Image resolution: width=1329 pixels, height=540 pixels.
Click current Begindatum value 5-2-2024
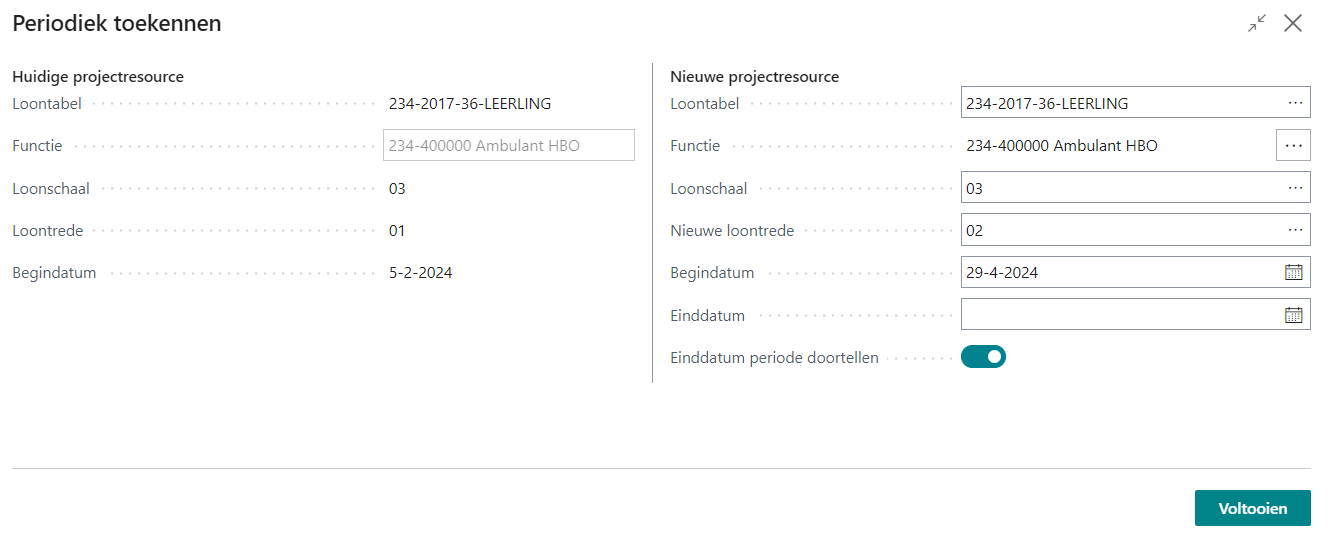[420, 272]
